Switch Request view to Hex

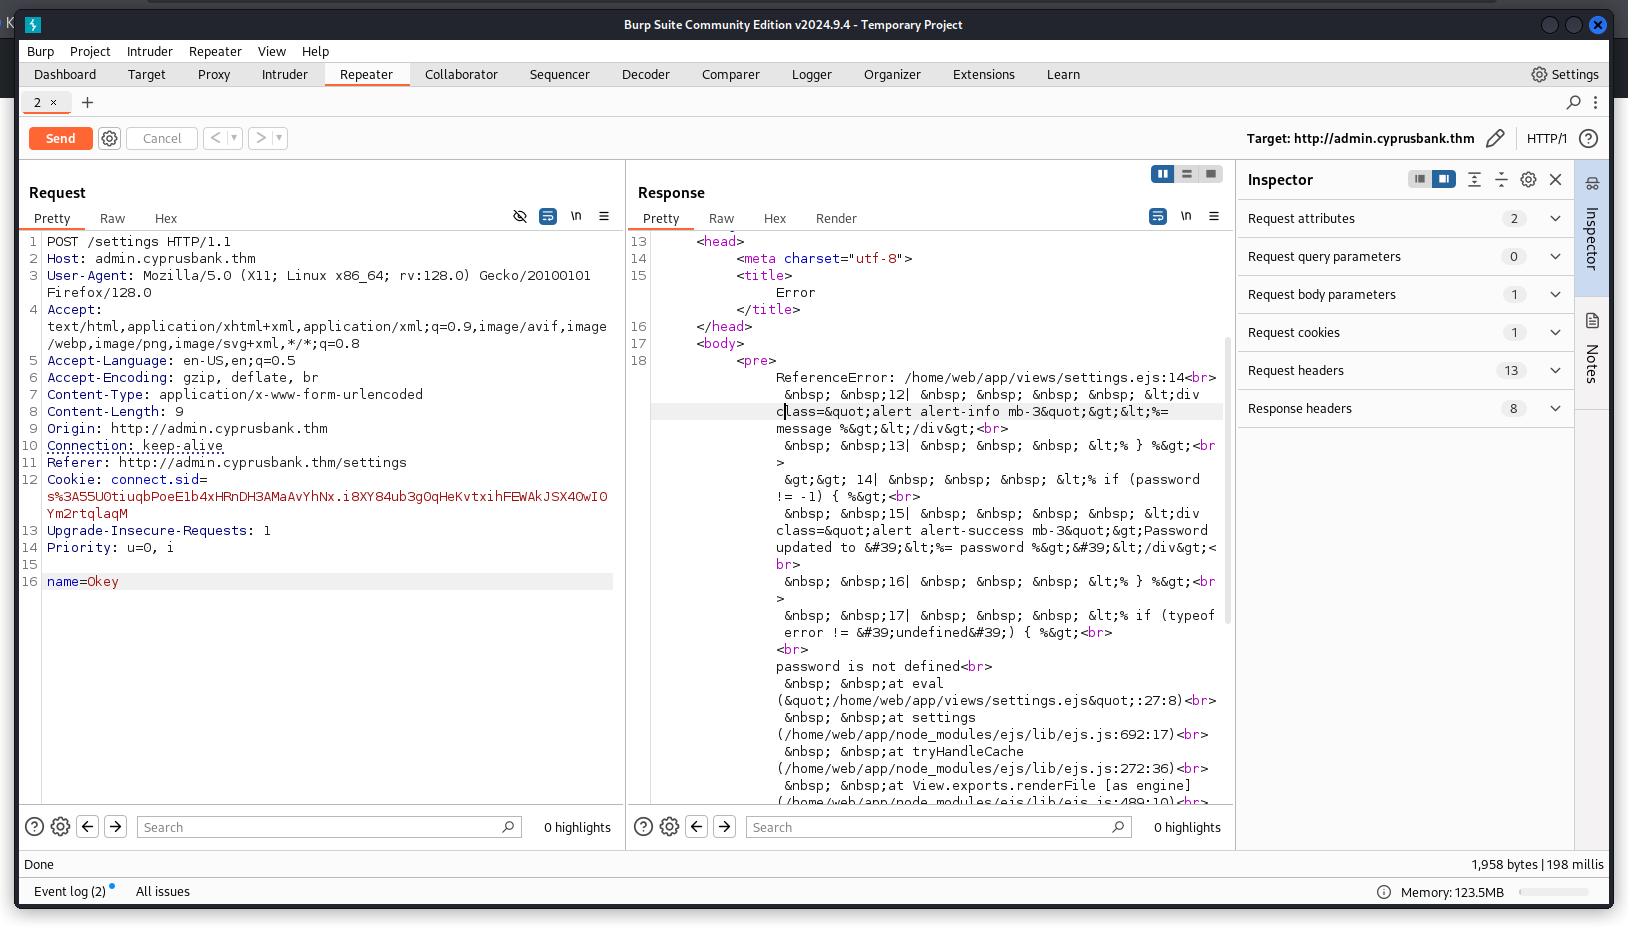[166, 218]
